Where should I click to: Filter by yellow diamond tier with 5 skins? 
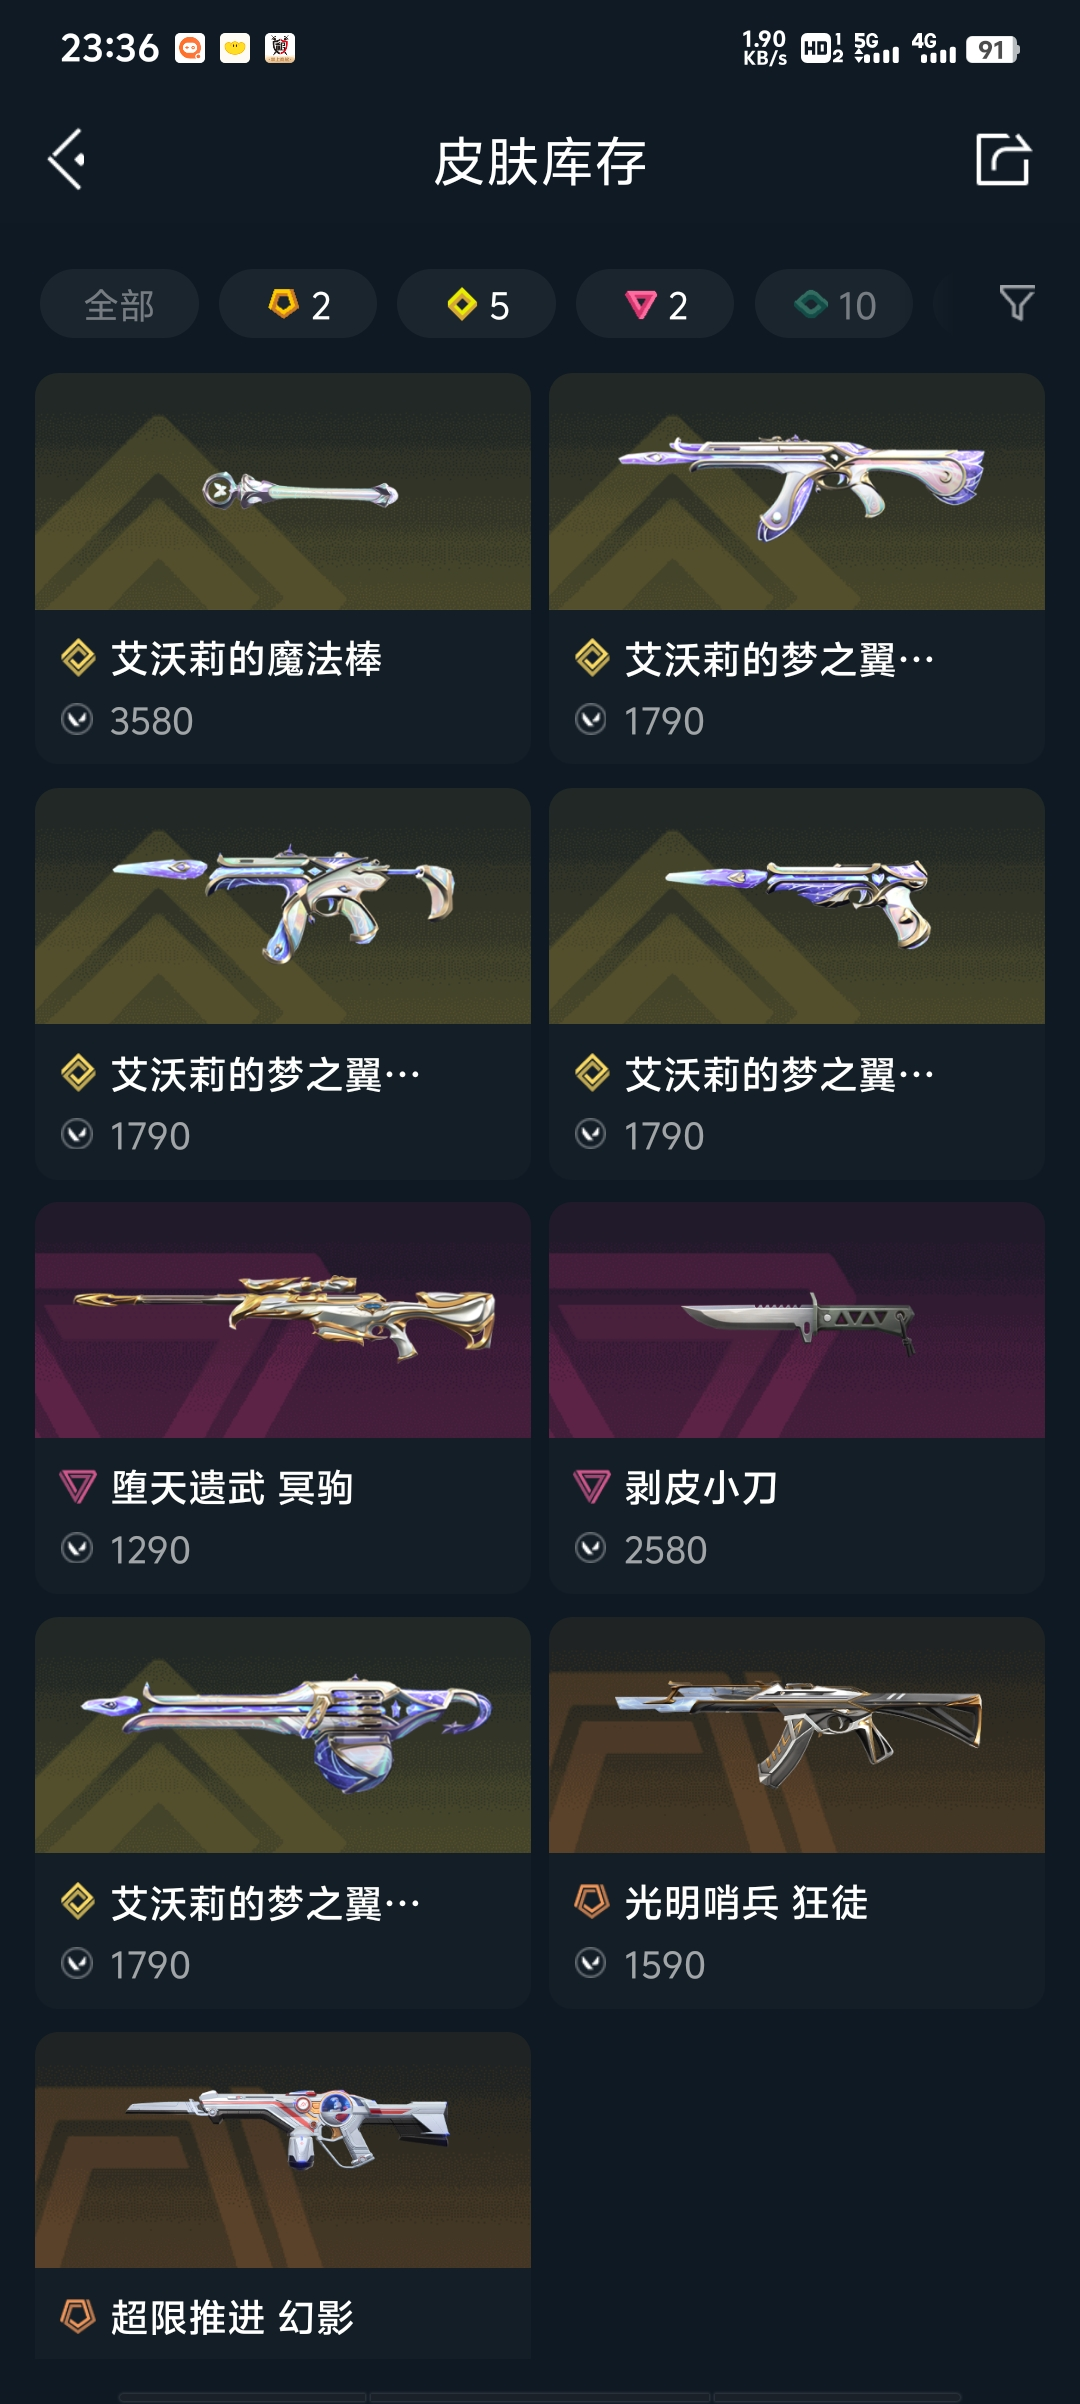click(476, 304)
